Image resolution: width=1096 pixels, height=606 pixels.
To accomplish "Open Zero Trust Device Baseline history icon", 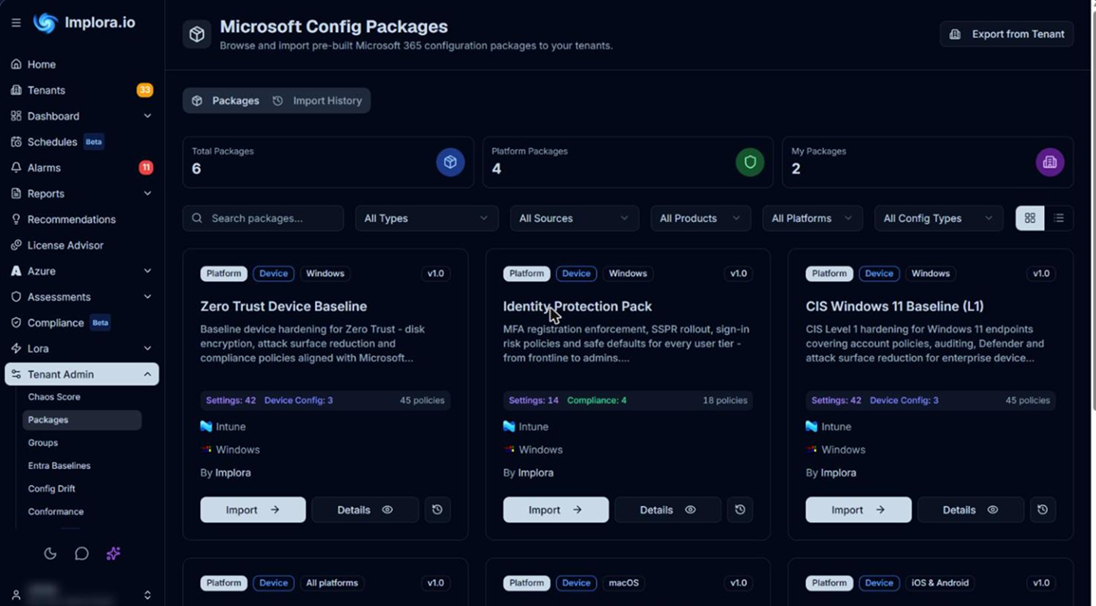I will (x=438, y=510).
